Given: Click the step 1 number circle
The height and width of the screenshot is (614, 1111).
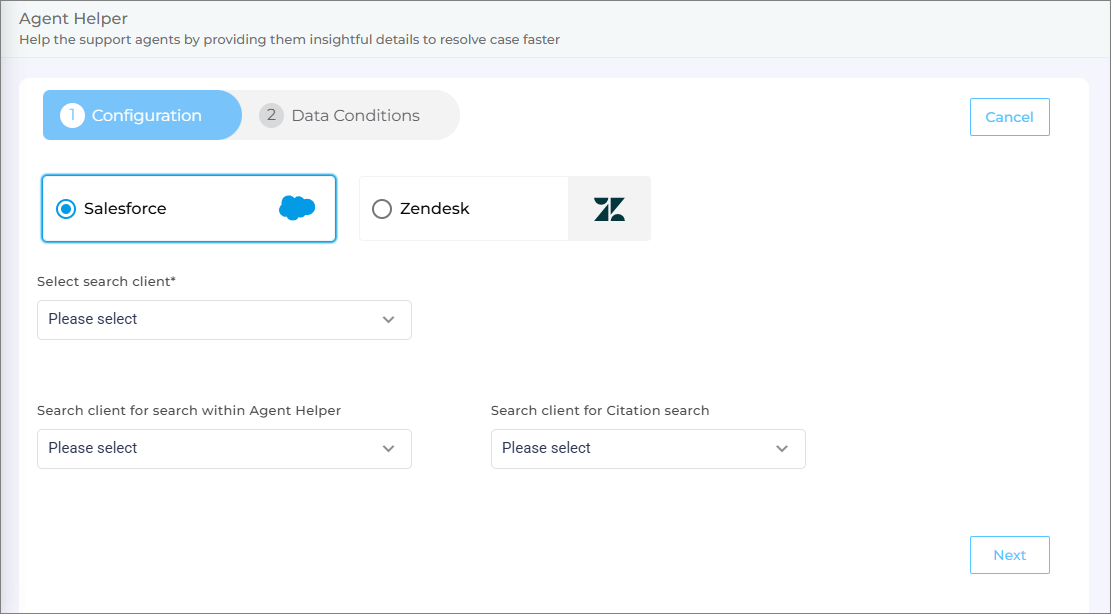Looking at the screenshot, I should 72,115.
